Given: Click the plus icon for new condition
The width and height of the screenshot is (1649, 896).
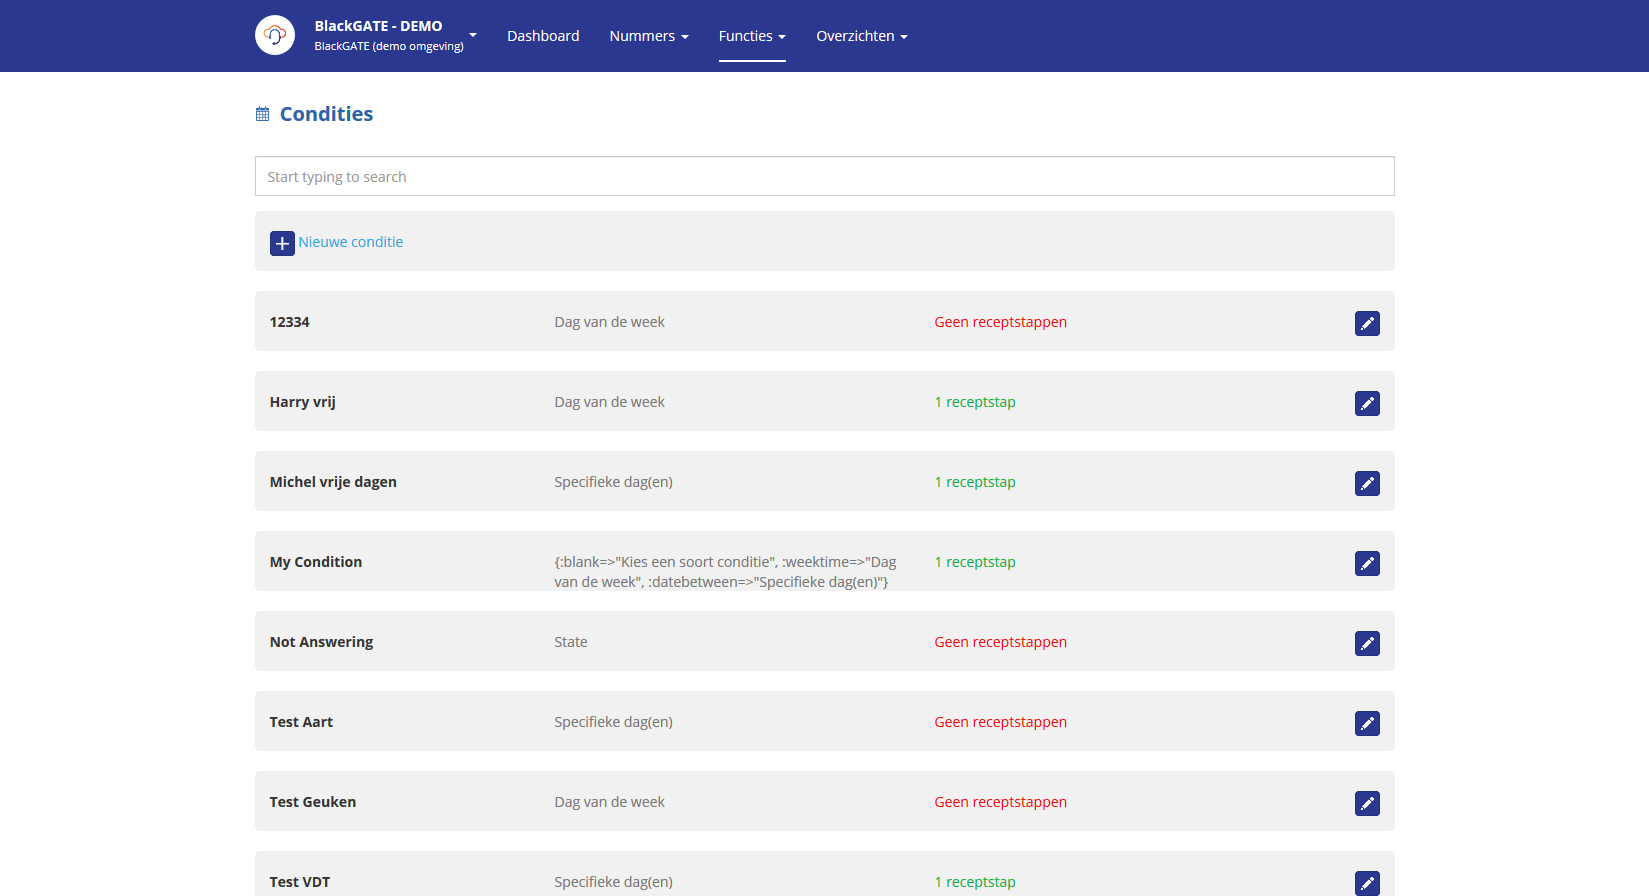Looking at the screenshot, I should coord(282,243).
